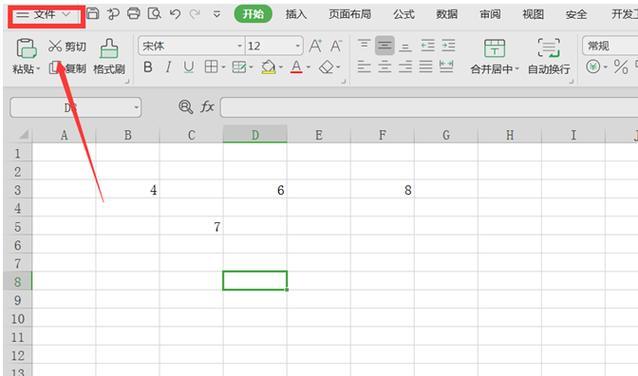This screenshot has height=376, width=638.
Task: Click into the formula bar input
Action: point(429,107)
